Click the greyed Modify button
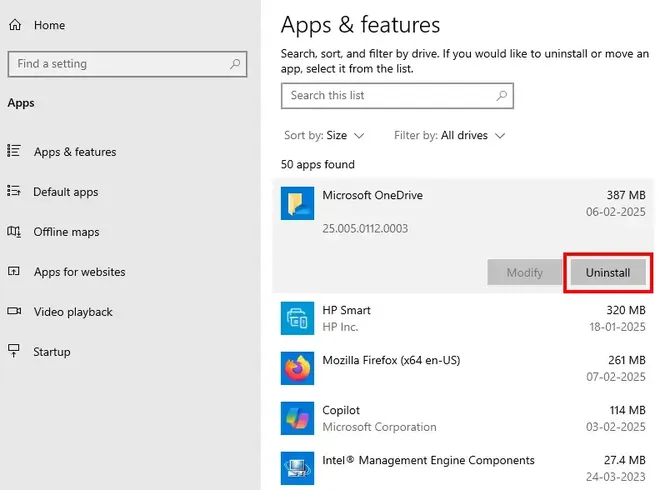This screenshot has width=660, height=490. [x=524, y=272]
